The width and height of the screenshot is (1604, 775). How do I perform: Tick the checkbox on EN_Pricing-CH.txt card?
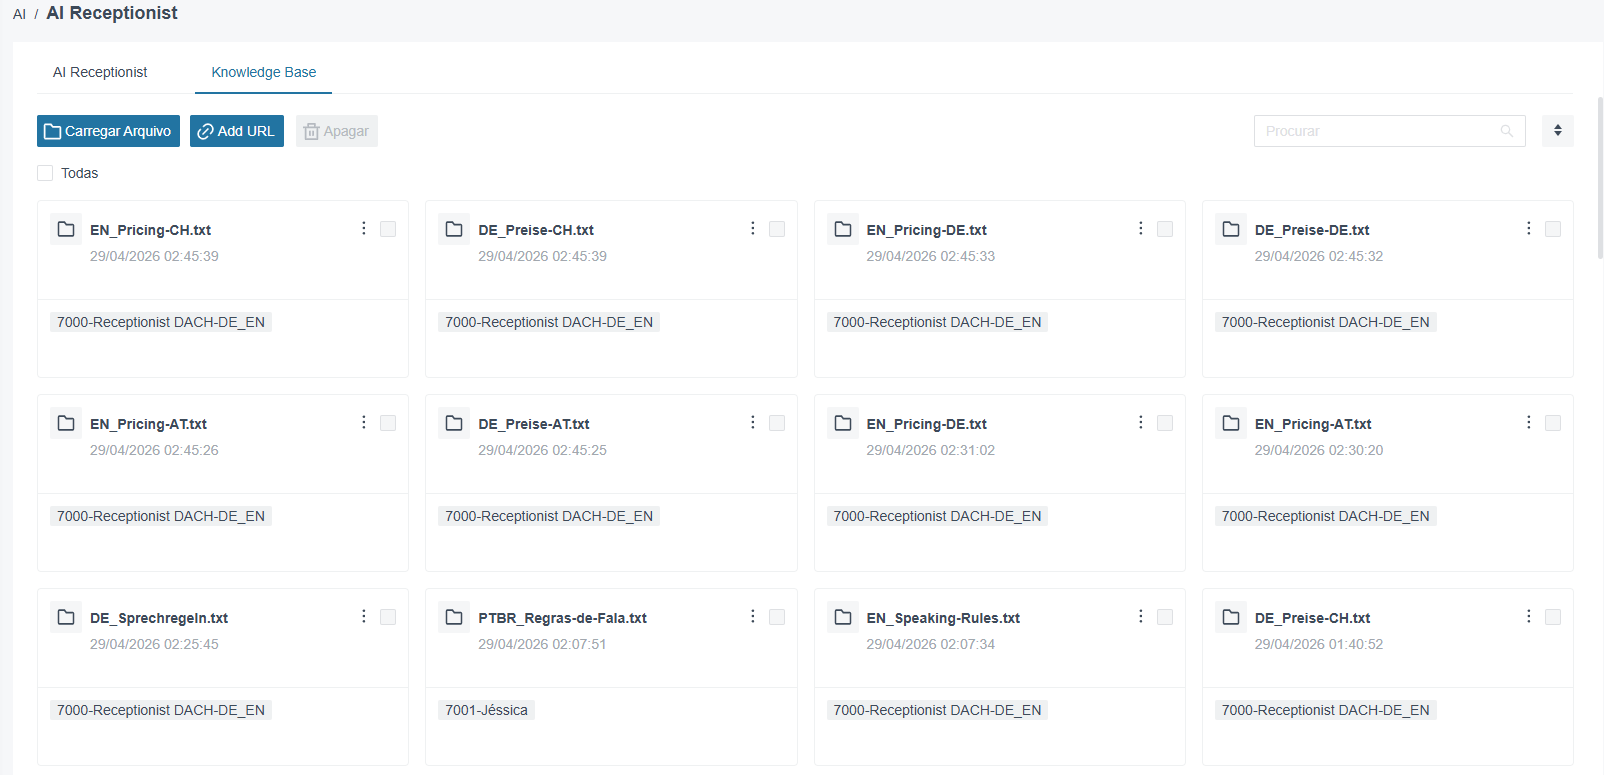pyautogui.click(x=388, y=229)
